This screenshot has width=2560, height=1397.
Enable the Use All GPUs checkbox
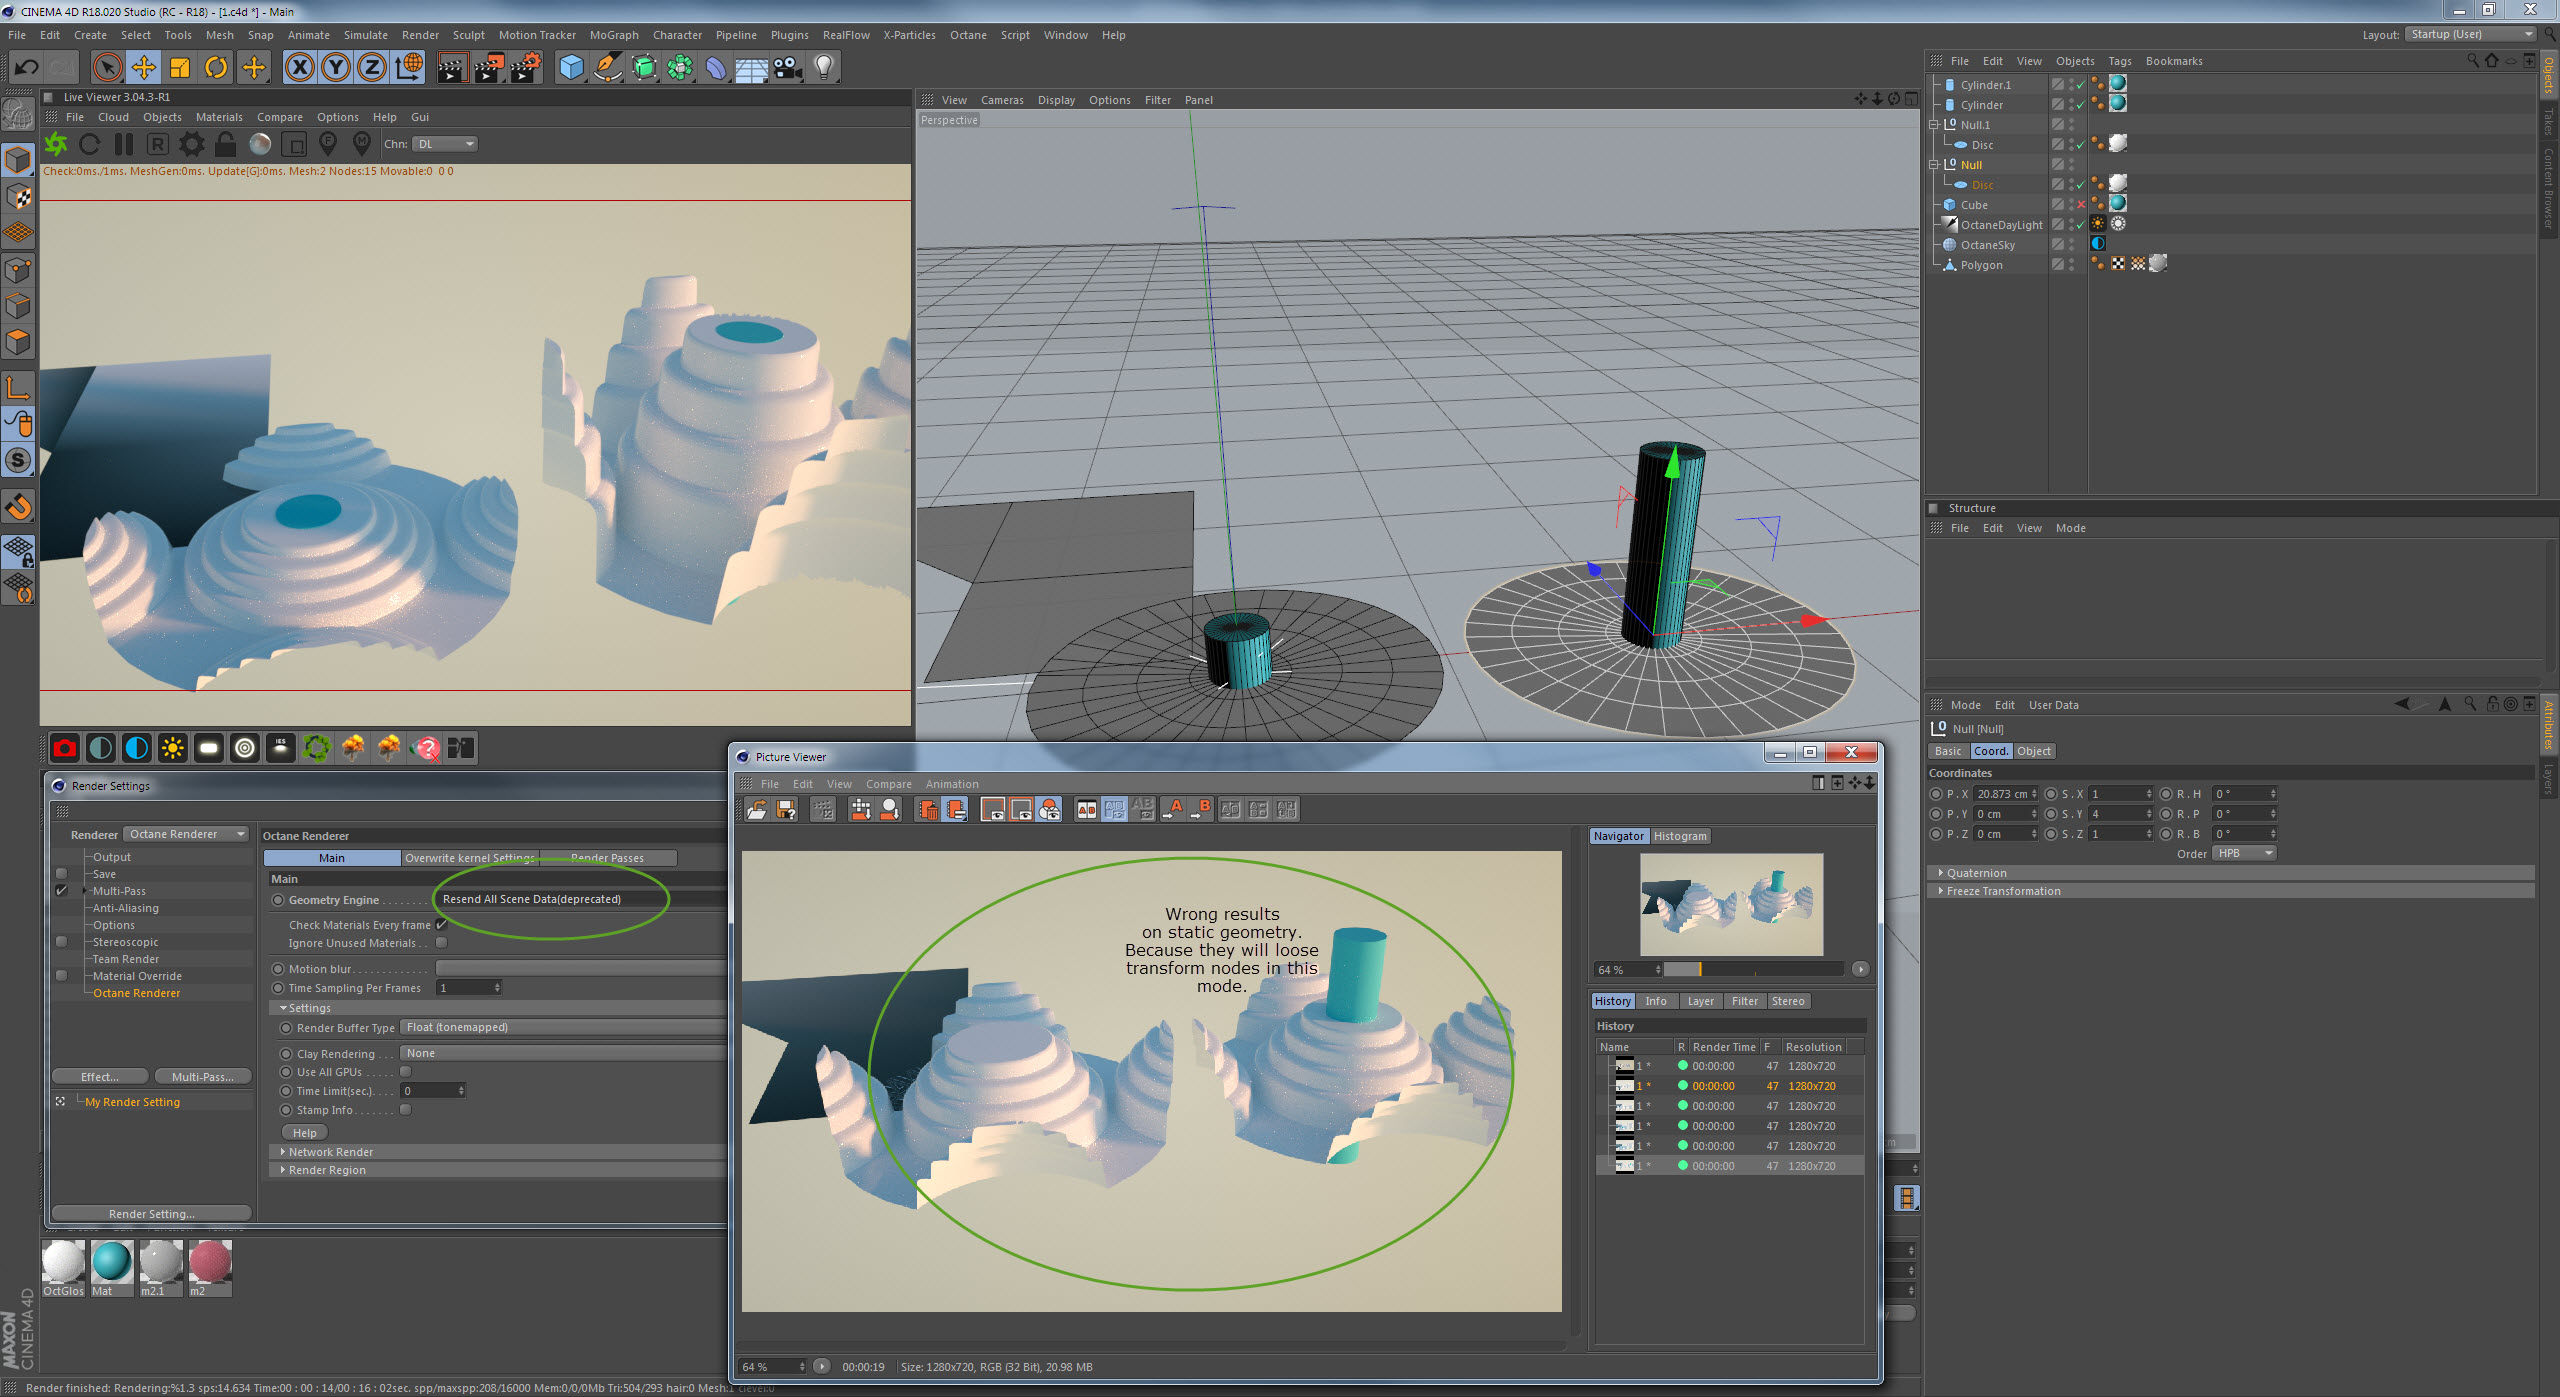[x=406, y=1072]
